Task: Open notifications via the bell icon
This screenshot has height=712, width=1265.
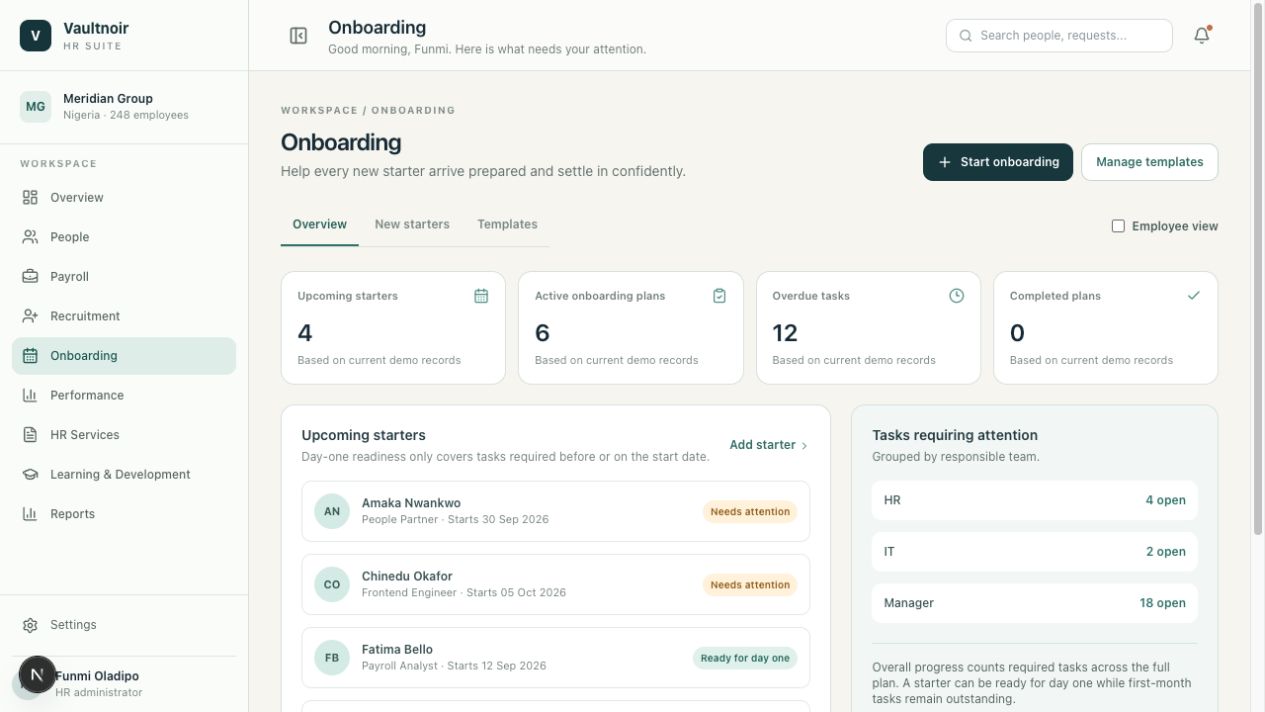Action: 1202,35
